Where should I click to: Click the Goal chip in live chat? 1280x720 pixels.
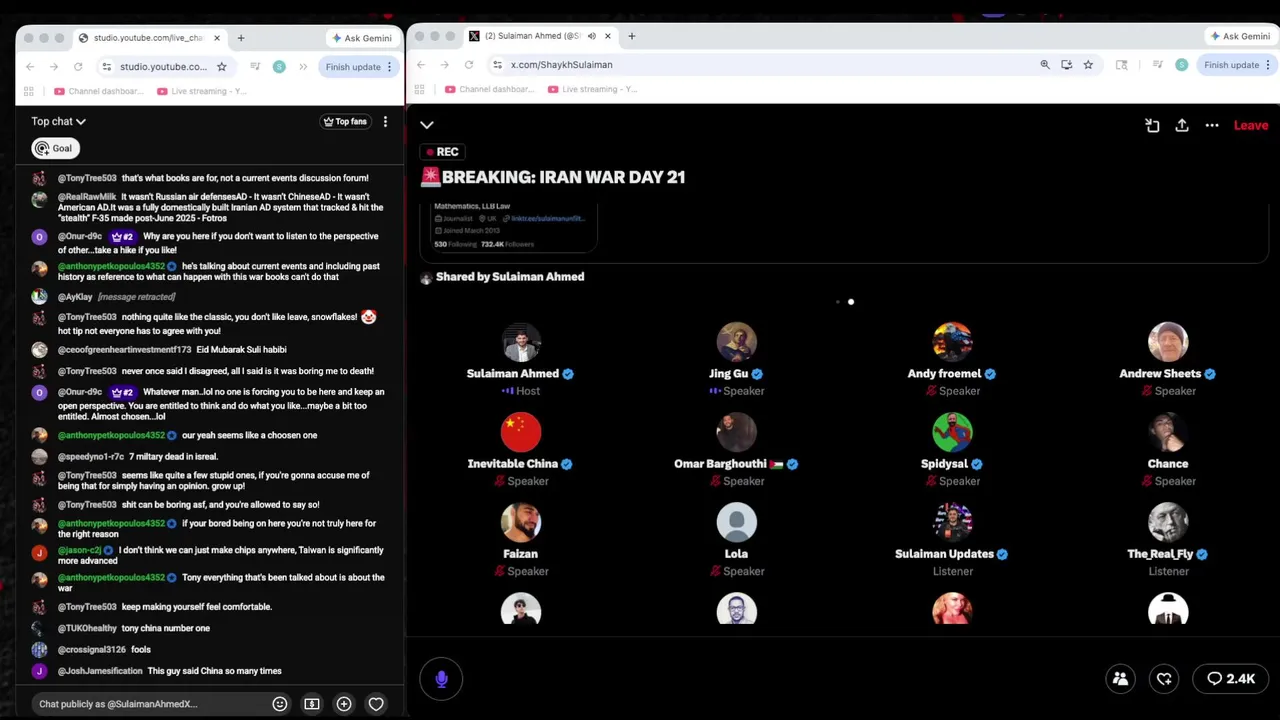click(54, 148)
